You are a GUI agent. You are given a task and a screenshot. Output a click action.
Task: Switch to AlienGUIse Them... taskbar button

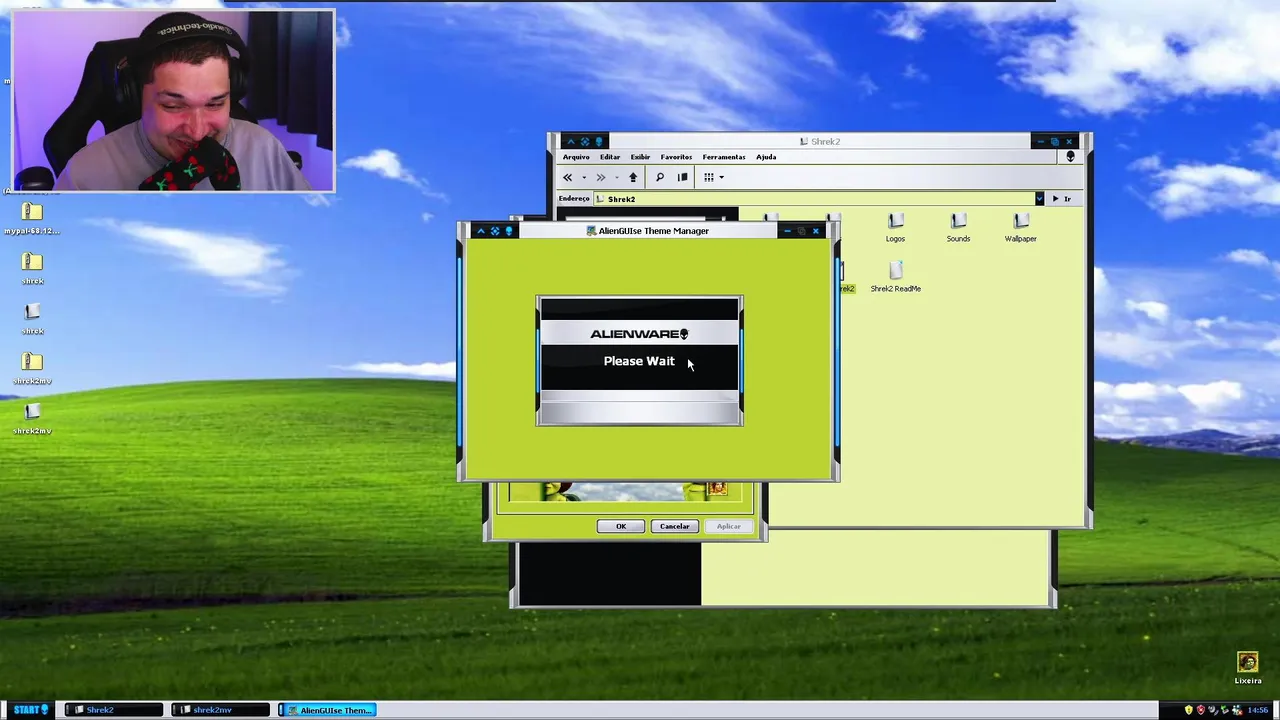(327, 710)
